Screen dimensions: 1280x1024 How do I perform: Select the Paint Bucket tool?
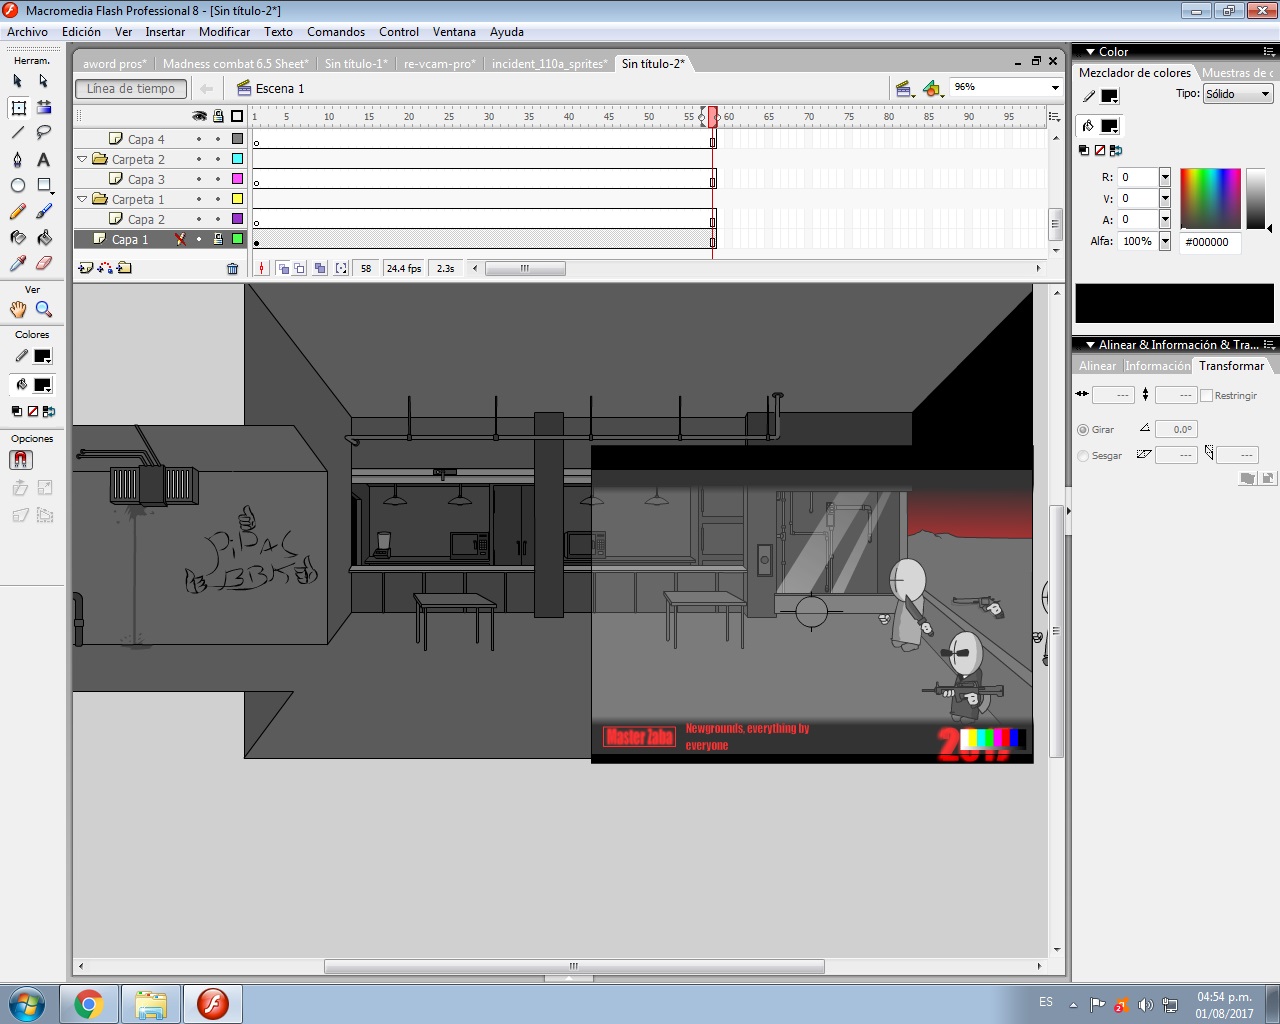tap(44, 237)
